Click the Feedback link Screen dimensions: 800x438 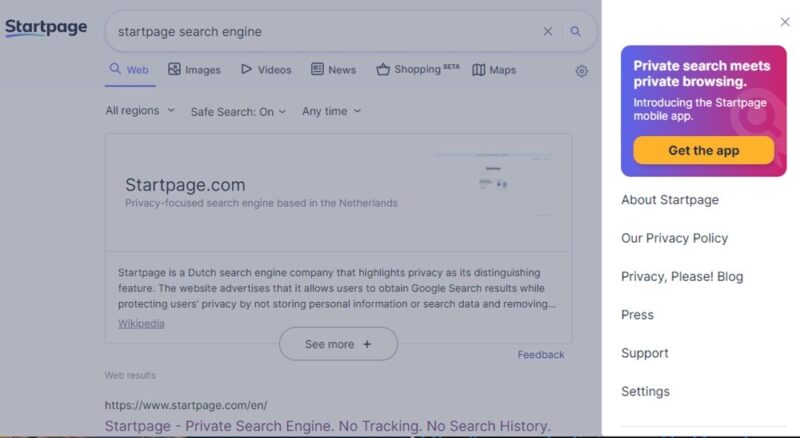pos(541,355)
